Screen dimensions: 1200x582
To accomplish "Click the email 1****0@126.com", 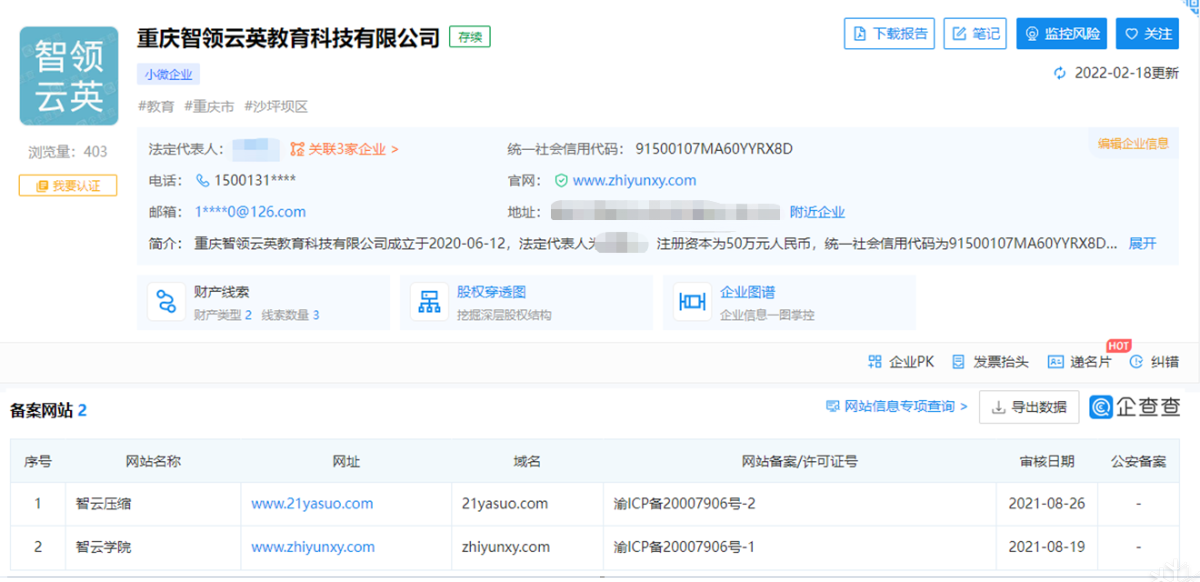I will pos(250,212).
